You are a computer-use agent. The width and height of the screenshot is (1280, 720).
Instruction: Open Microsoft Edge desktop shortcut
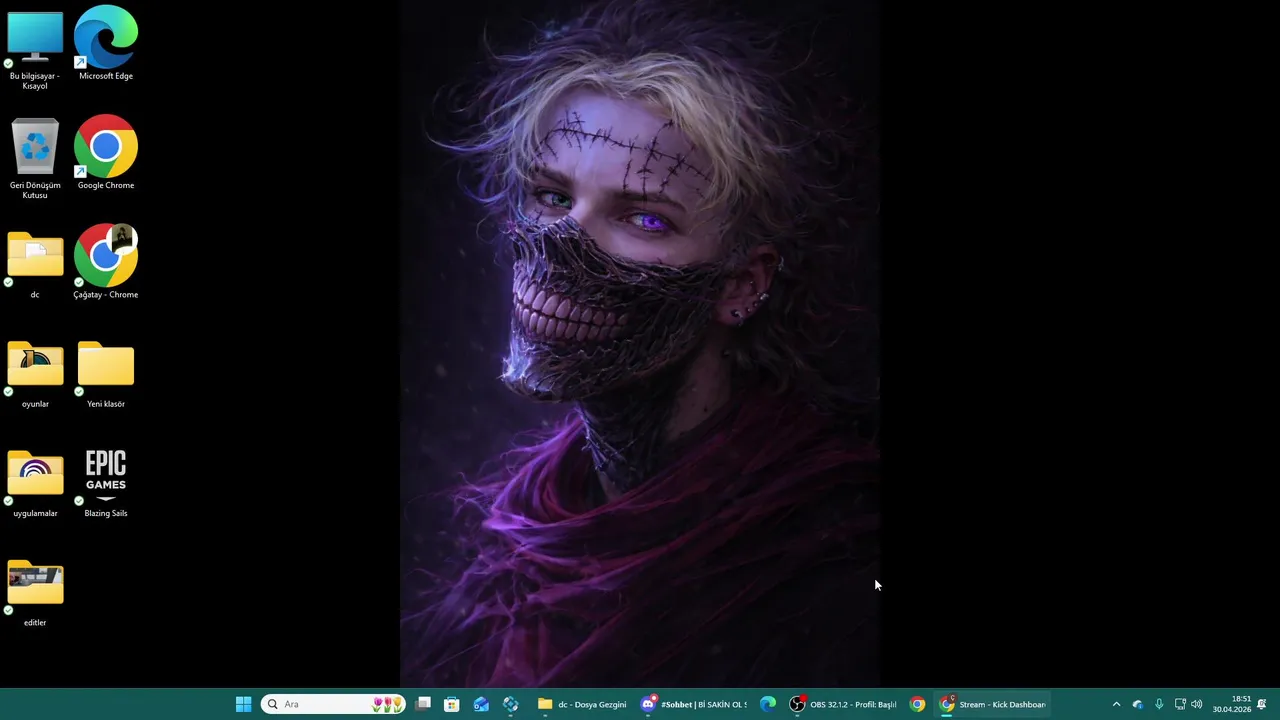106,43
